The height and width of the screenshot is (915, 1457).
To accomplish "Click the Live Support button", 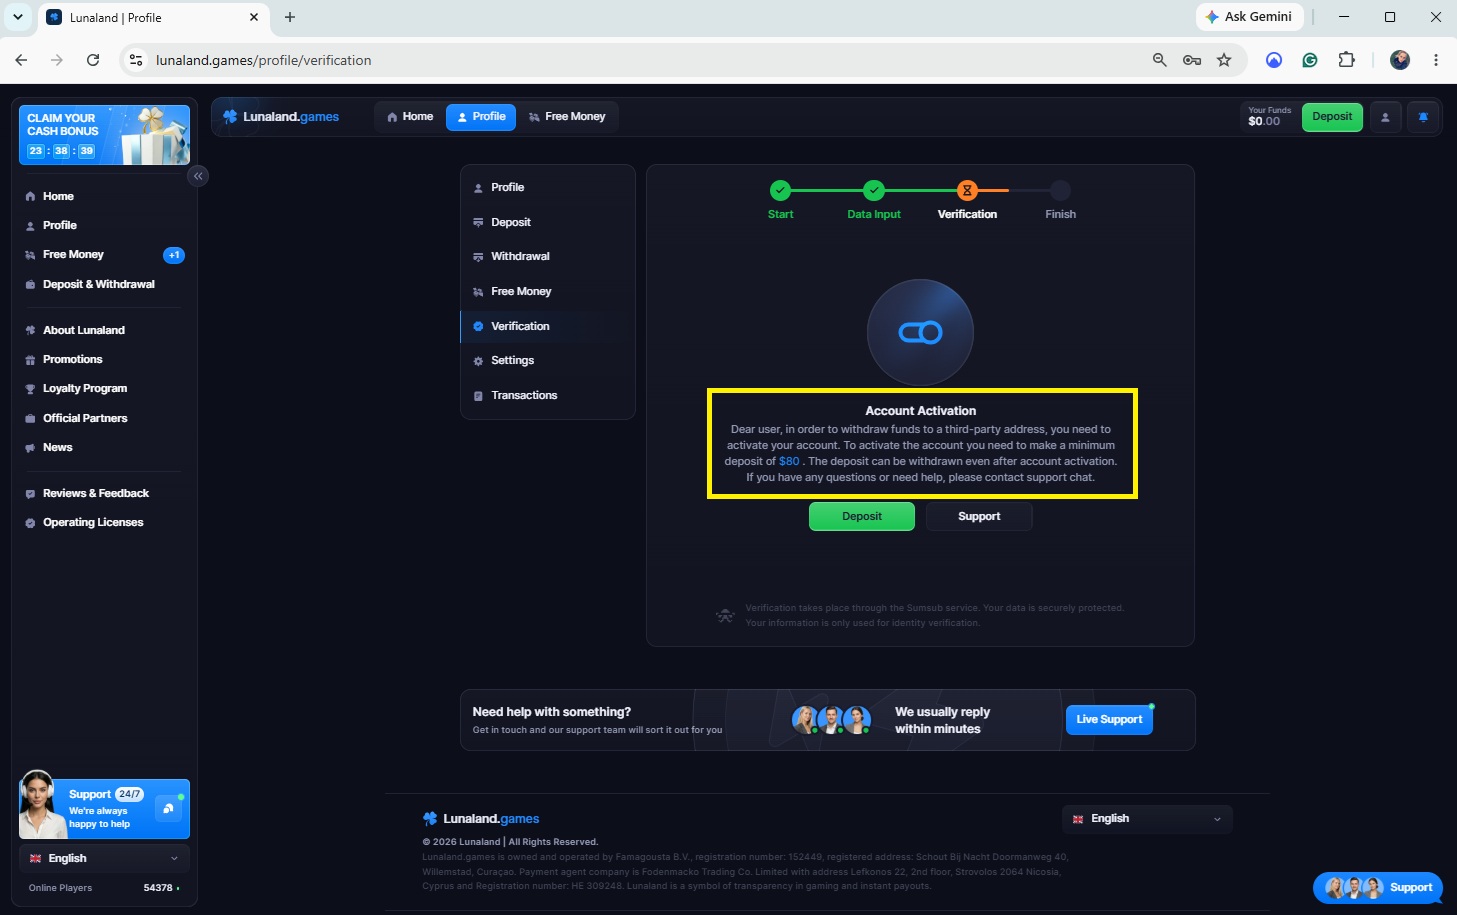I will coord(1109,719).
